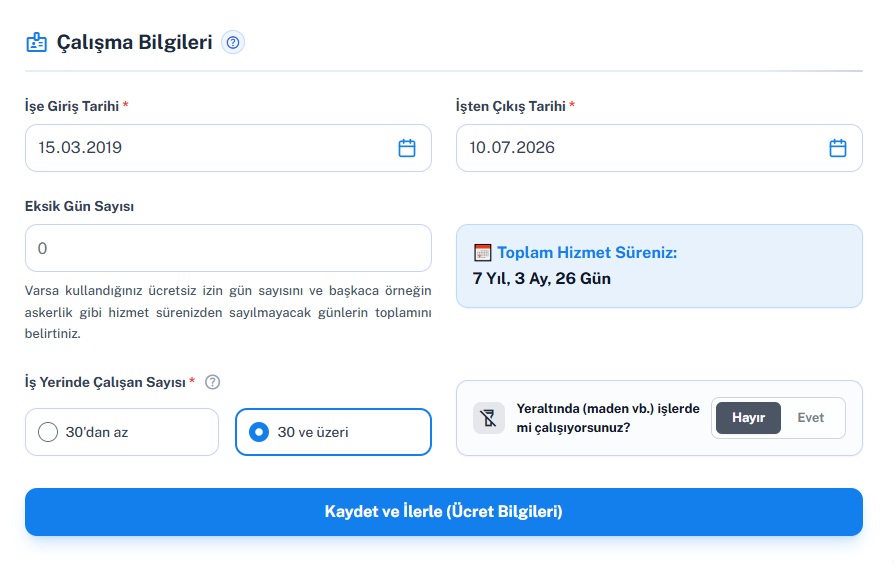Click the Toplam Hizmet Süreniz info box
This screenshot has width=894, height=563.
pyautogui.click(x=659, y=266)
